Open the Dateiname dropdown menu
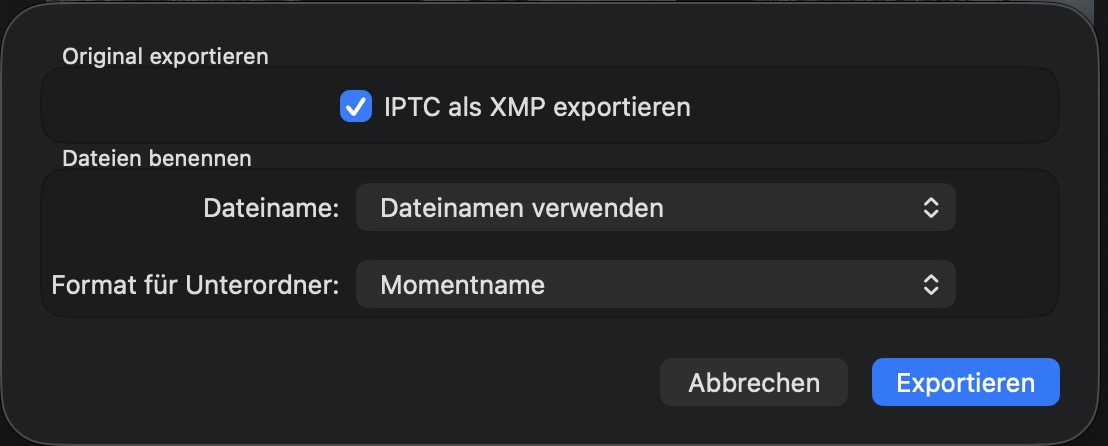 point(655,208)
